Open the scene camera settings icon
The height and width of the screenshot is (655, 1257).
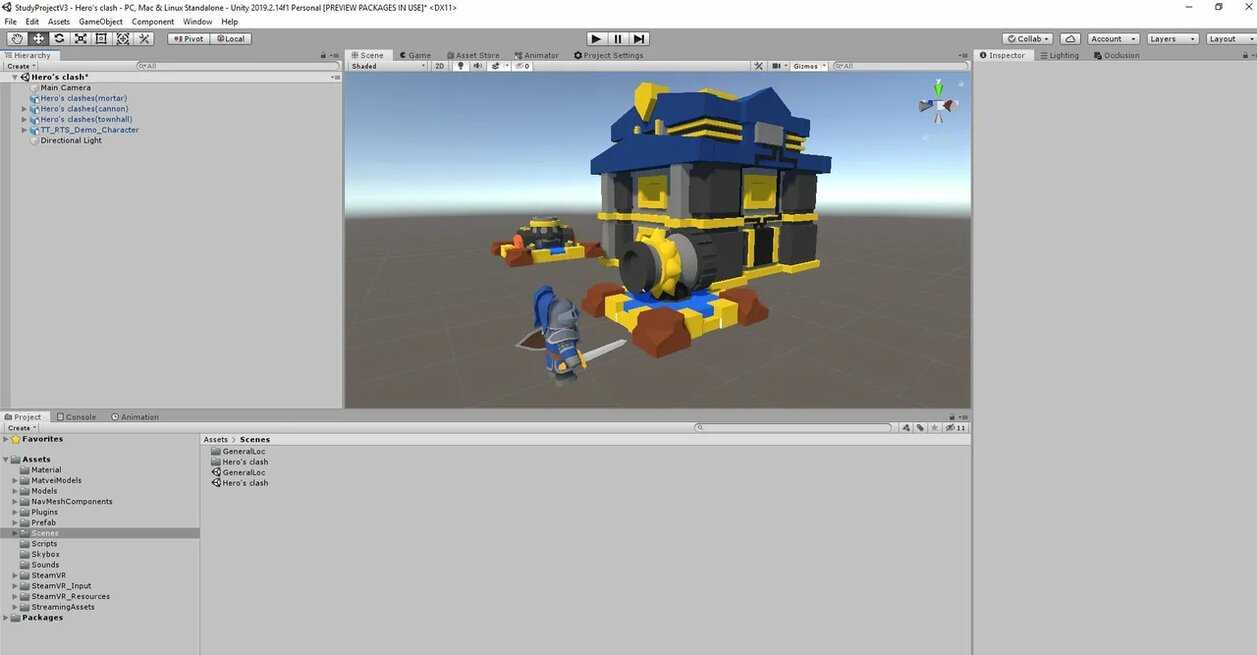click(x=777, y=66)
